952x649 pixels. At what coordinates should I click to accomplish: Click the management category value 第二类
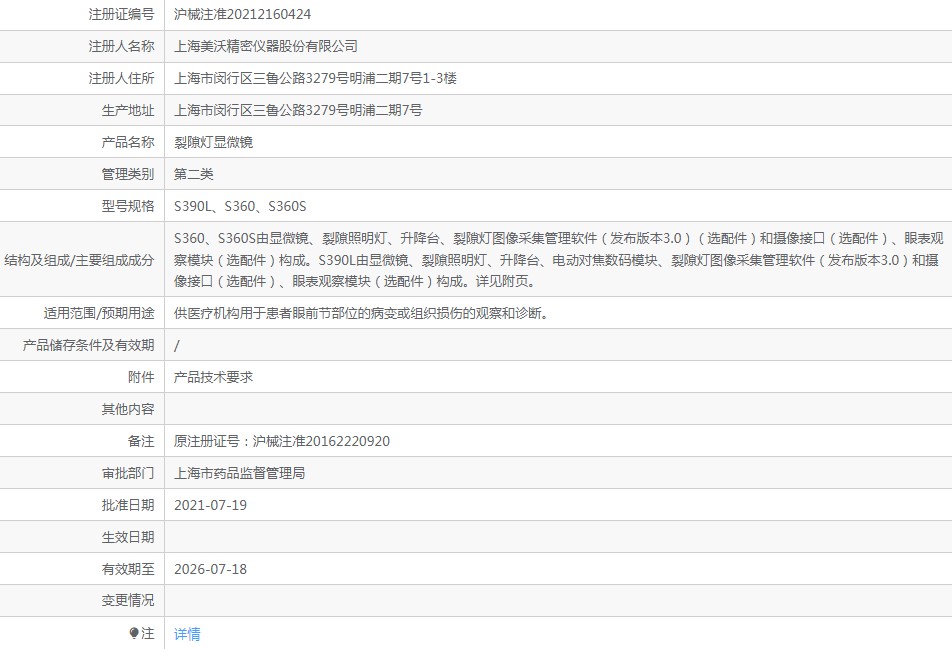point(194,174)
